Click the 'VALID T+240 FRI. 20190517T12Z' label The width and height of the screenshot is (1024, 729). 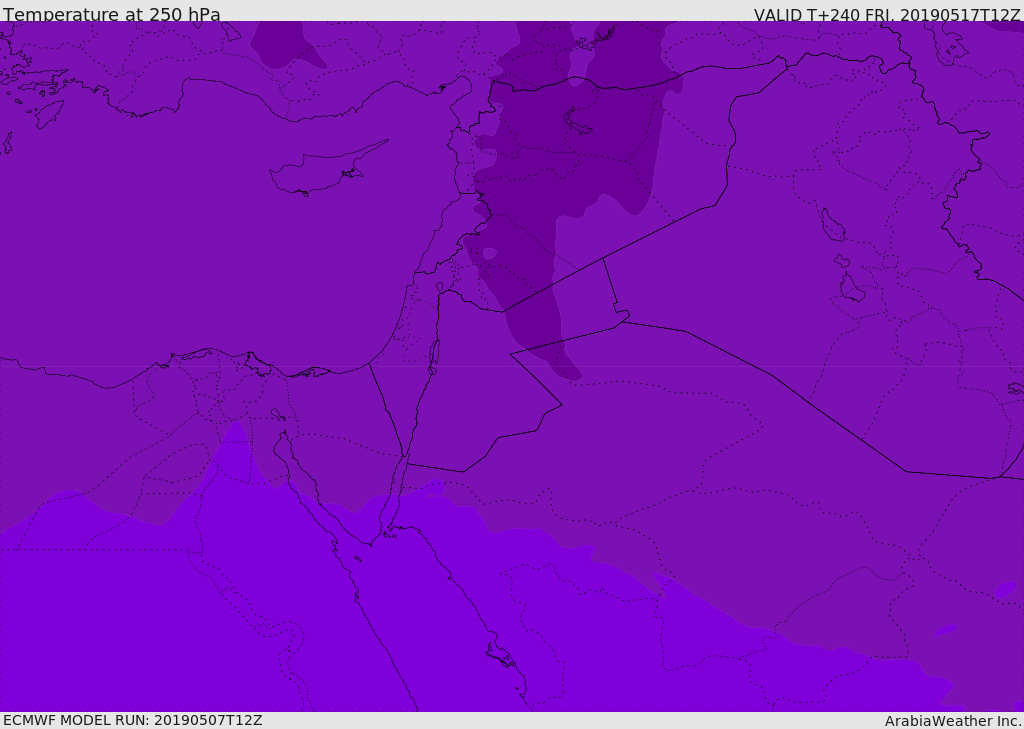[x=887, y=15]
